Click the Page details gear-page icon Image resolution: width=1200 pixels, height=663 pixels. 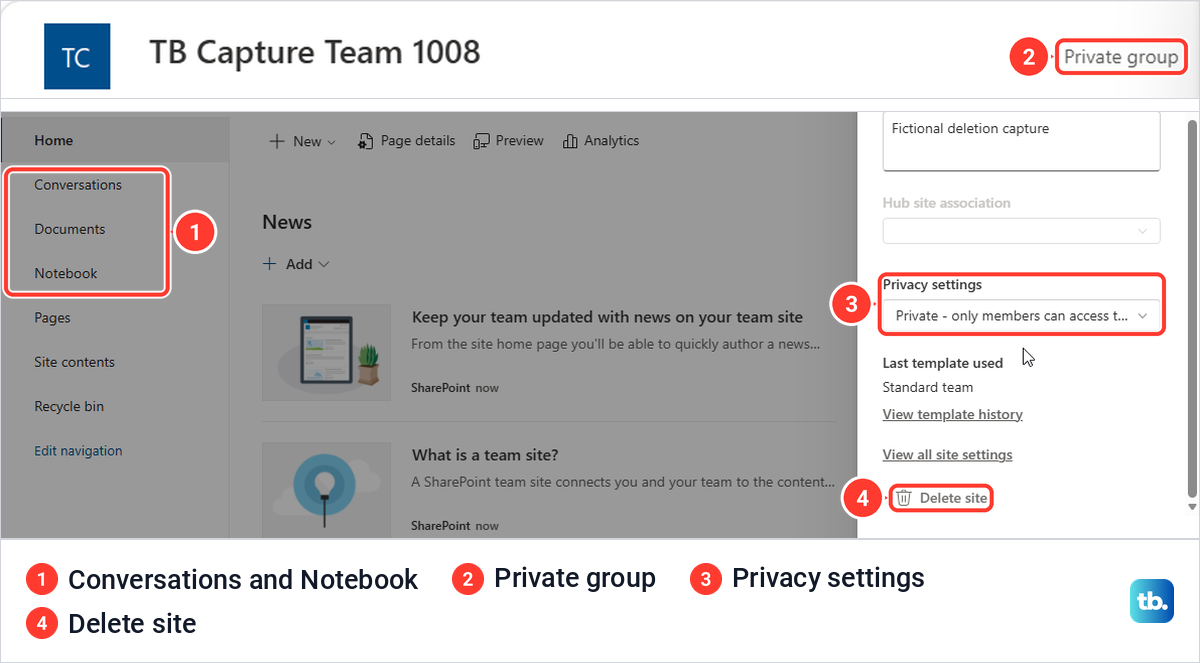coord(366,141)
